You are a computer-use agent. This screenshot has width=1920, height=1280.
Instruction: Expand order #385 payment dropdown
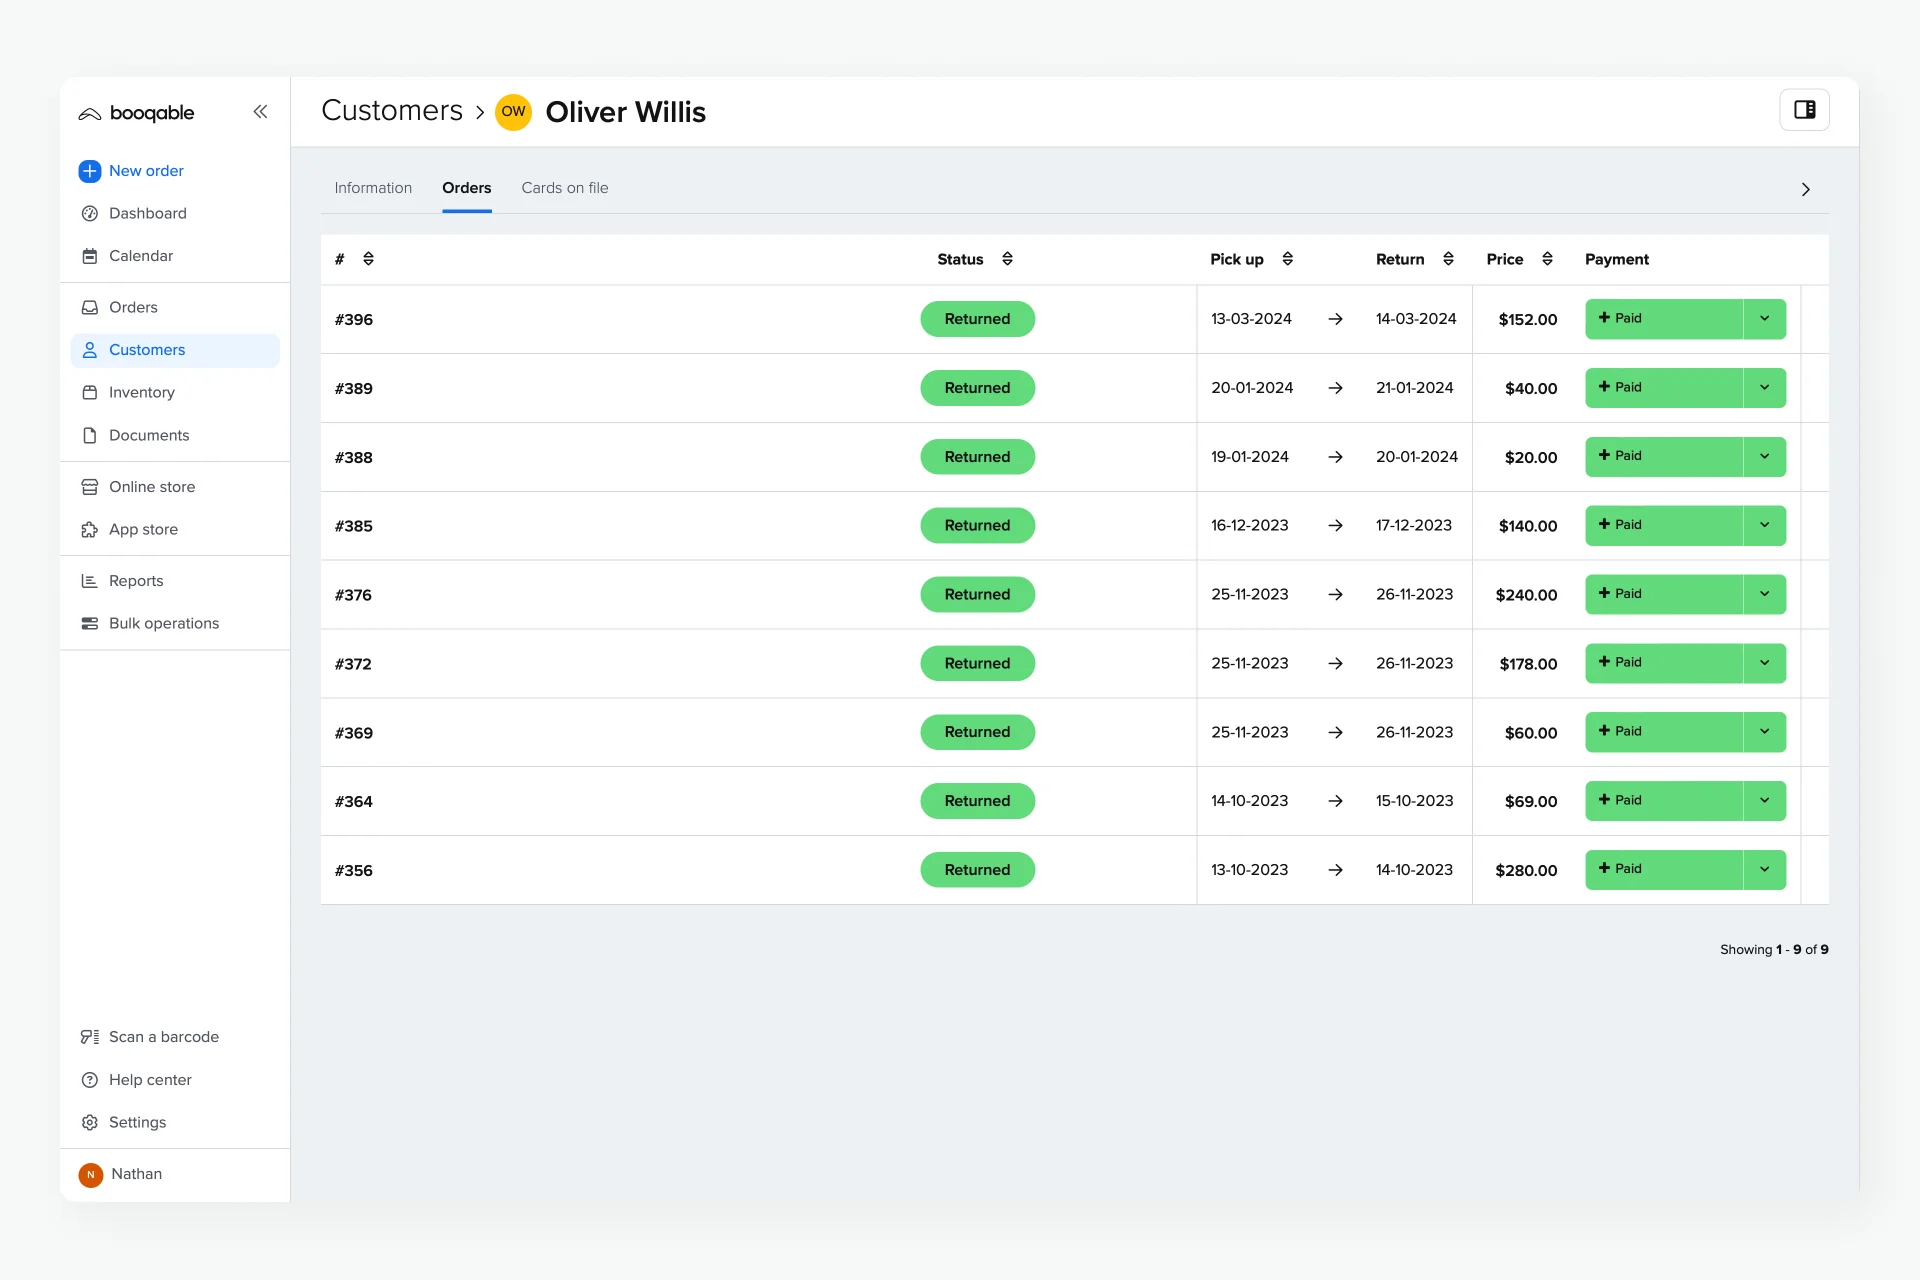(x=1764, y=524)
